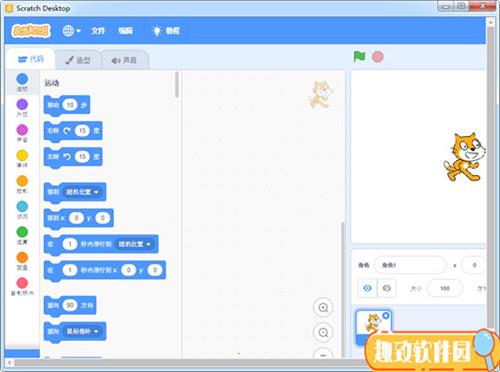
Task: Zoom in on the code workspace
Action: tap(323, 307)
